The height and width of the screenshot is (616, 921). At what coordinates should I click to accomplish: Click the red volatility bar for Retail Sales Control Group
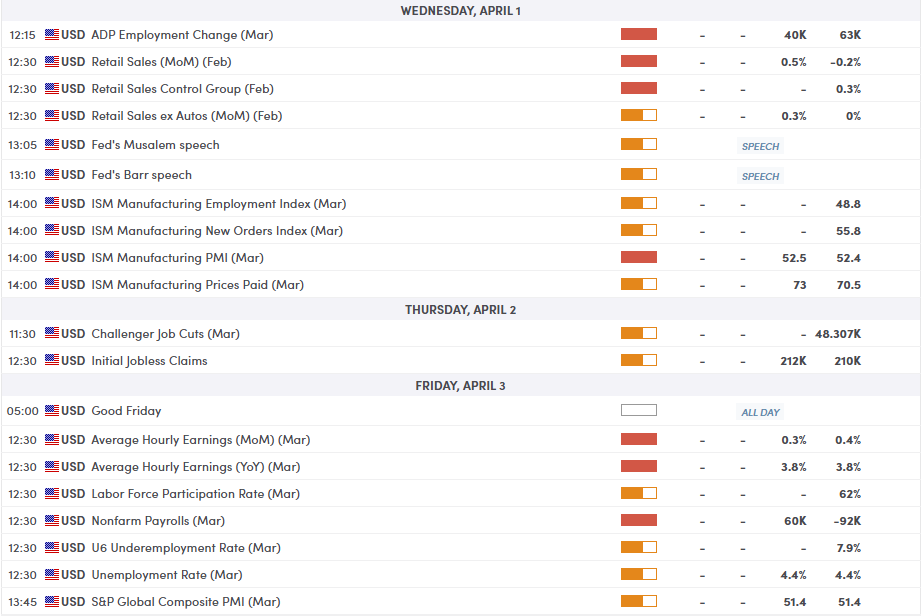(x=638, y=88)
